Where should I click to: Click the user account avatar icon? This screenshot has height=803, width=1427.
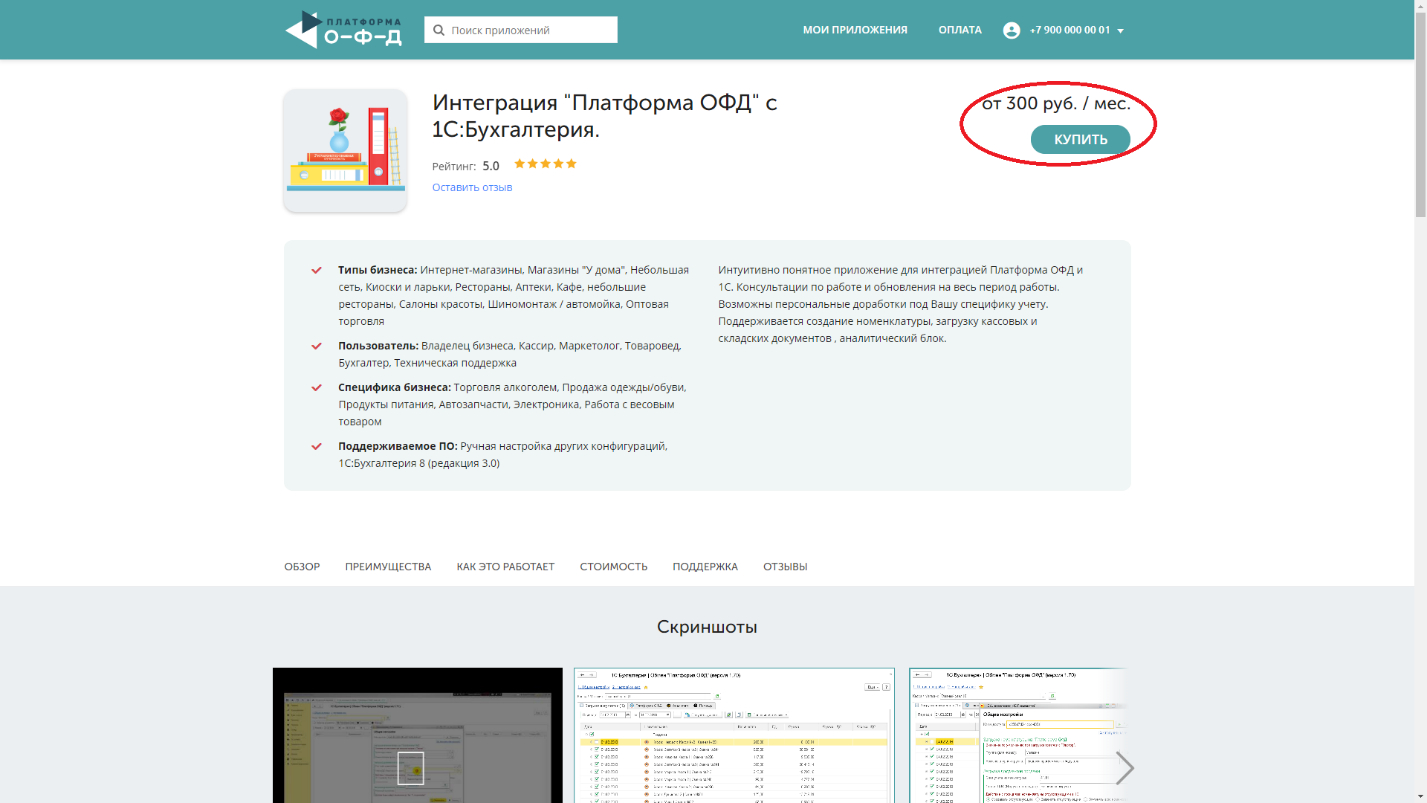[x=1011, y=30]
